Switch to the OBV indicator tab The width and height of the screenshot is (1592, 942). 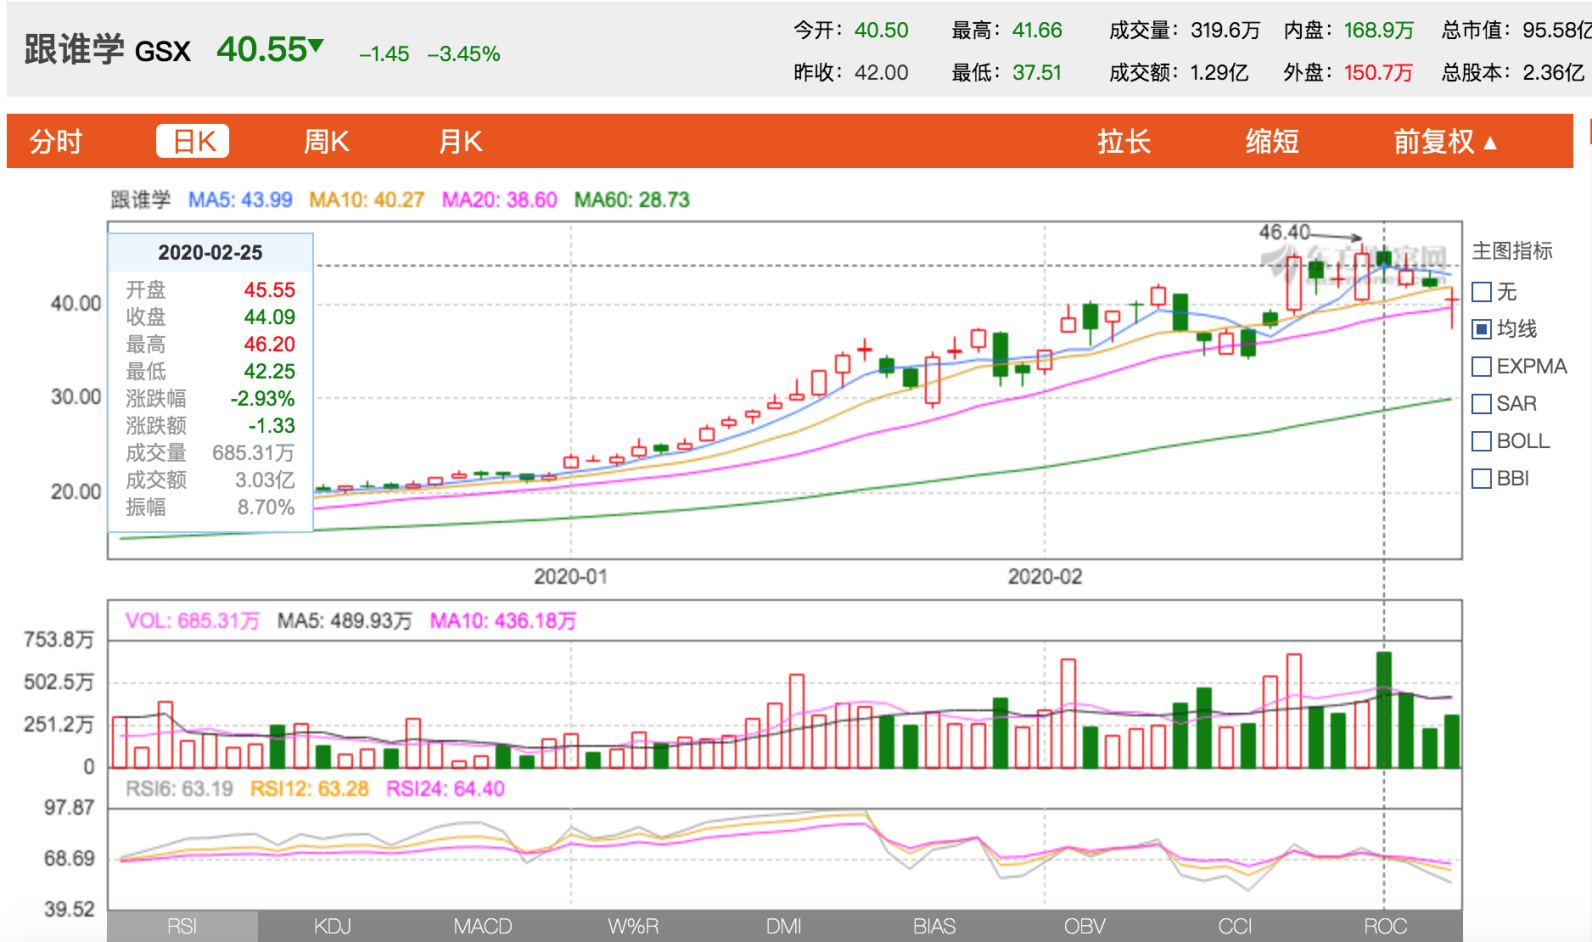(1085, 926)
